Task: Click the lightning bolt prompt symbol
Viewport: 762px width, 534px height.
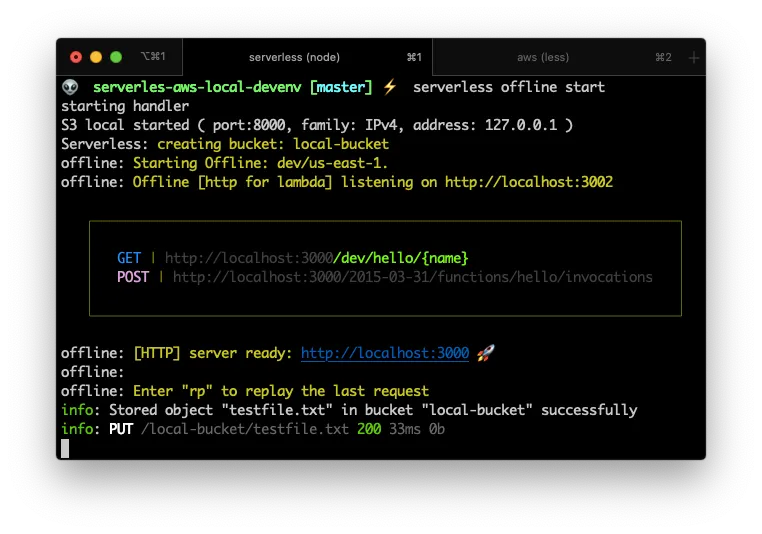Action: [390, 87]
